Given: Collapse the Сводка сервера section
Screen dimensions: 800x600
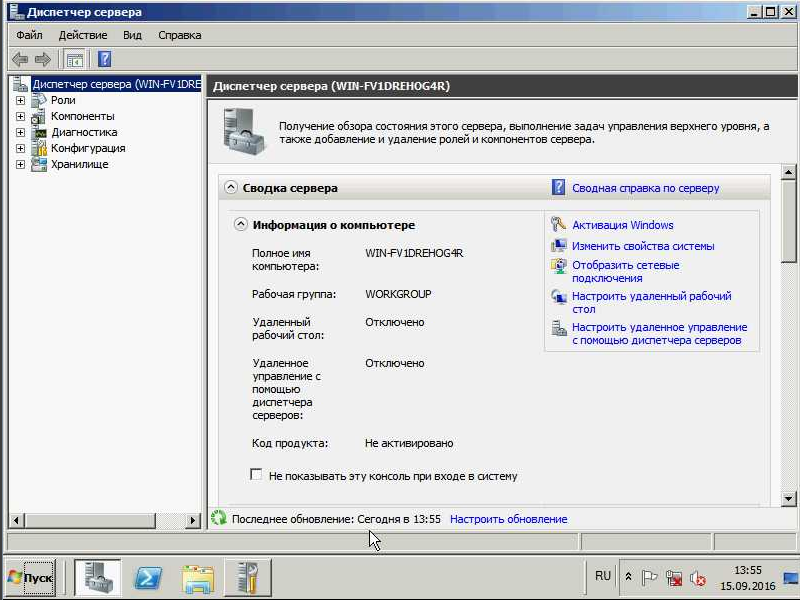Looking at the screenshot, I should point(231,187).
